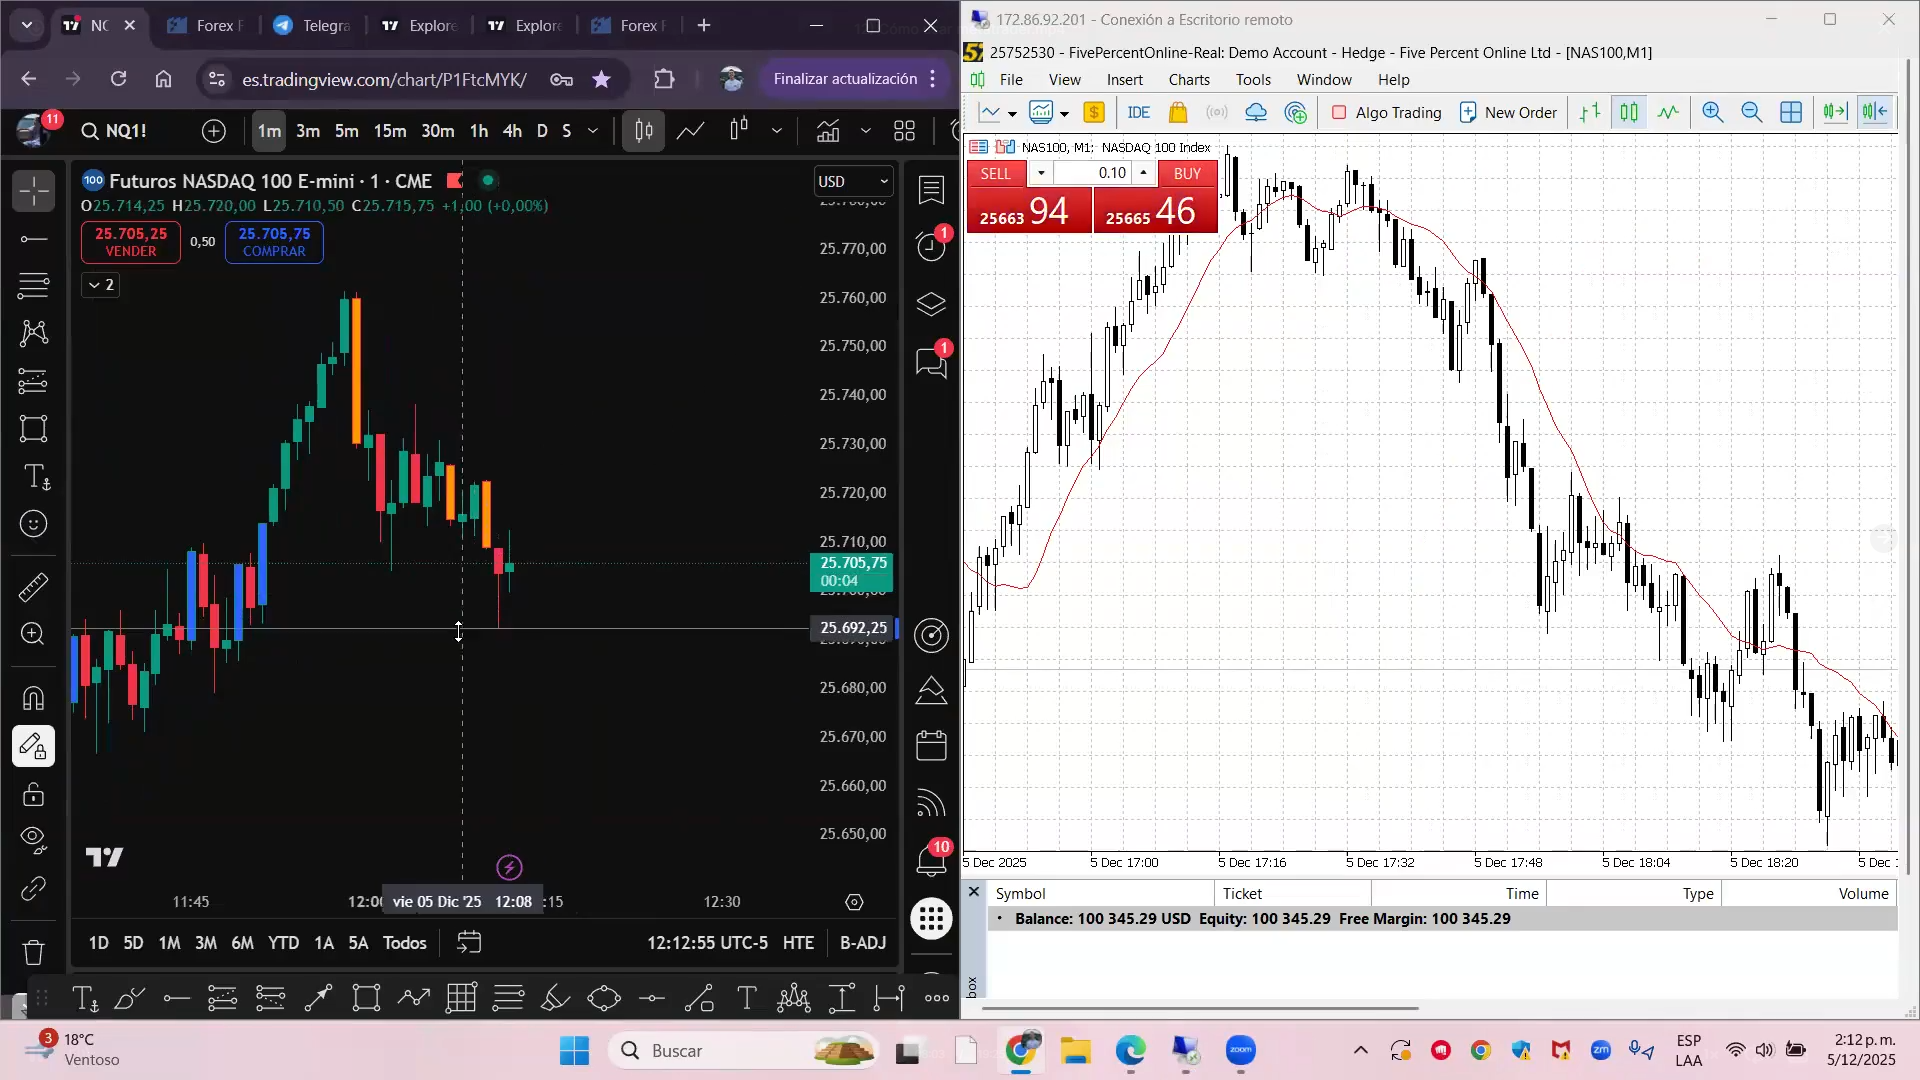Click the New Order button
Screen dimensions: 1920x1080
tap(1508, 113)
